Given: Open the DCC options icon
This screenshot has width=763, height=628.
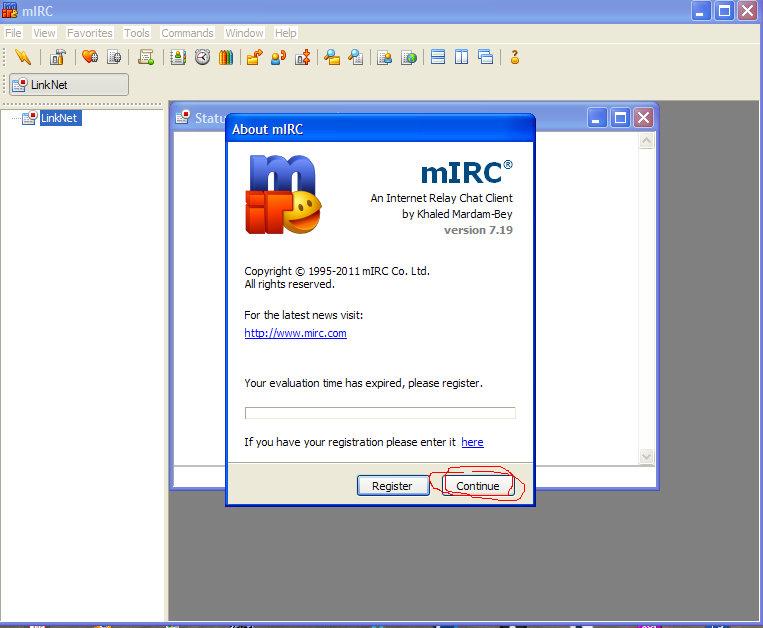Looking at the screenshot, I should (302, 57).
